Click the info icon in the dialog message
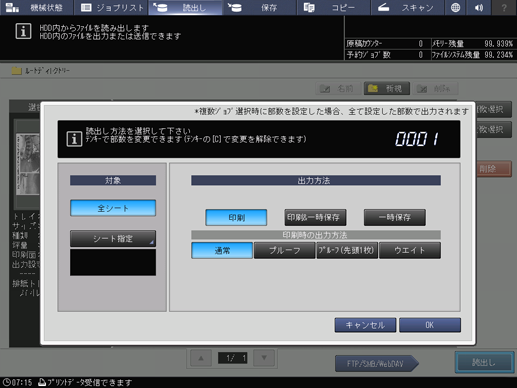The image size is (517, 388). (74, 139)
